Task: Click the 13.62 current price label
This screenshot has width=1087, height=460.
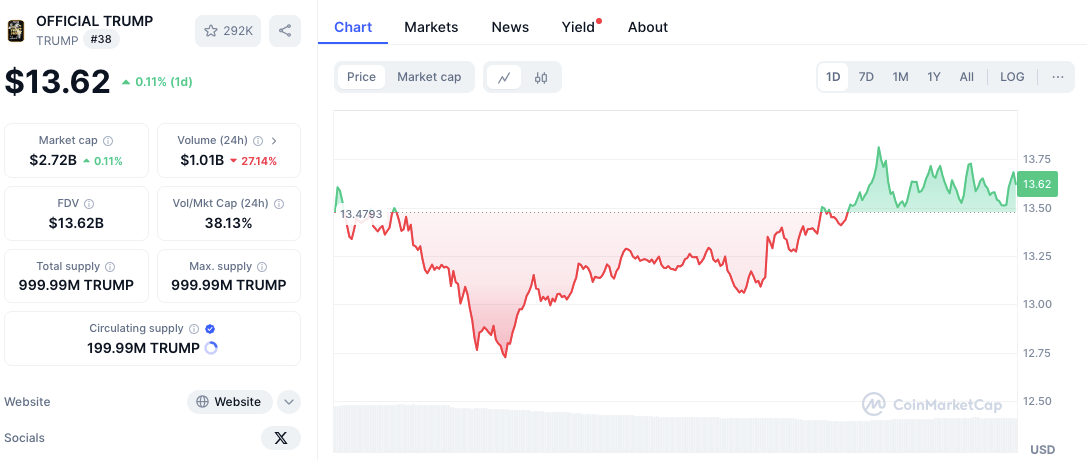Action: [x=1037, y=184]
